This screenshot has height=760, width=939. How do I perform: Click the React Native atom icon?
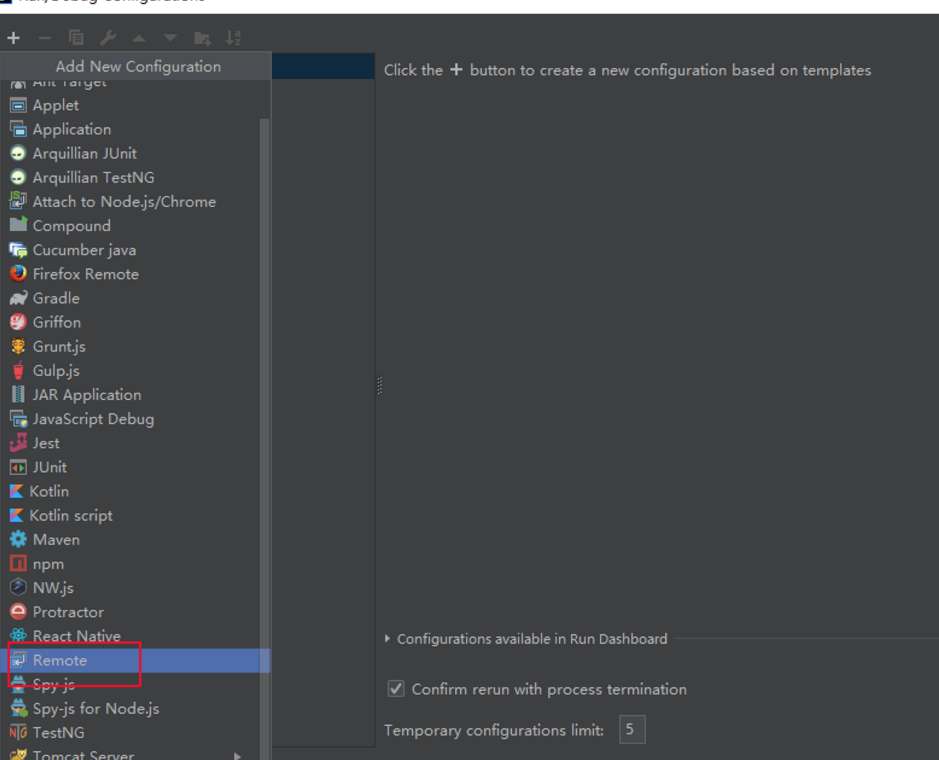(x=19, y=635)
